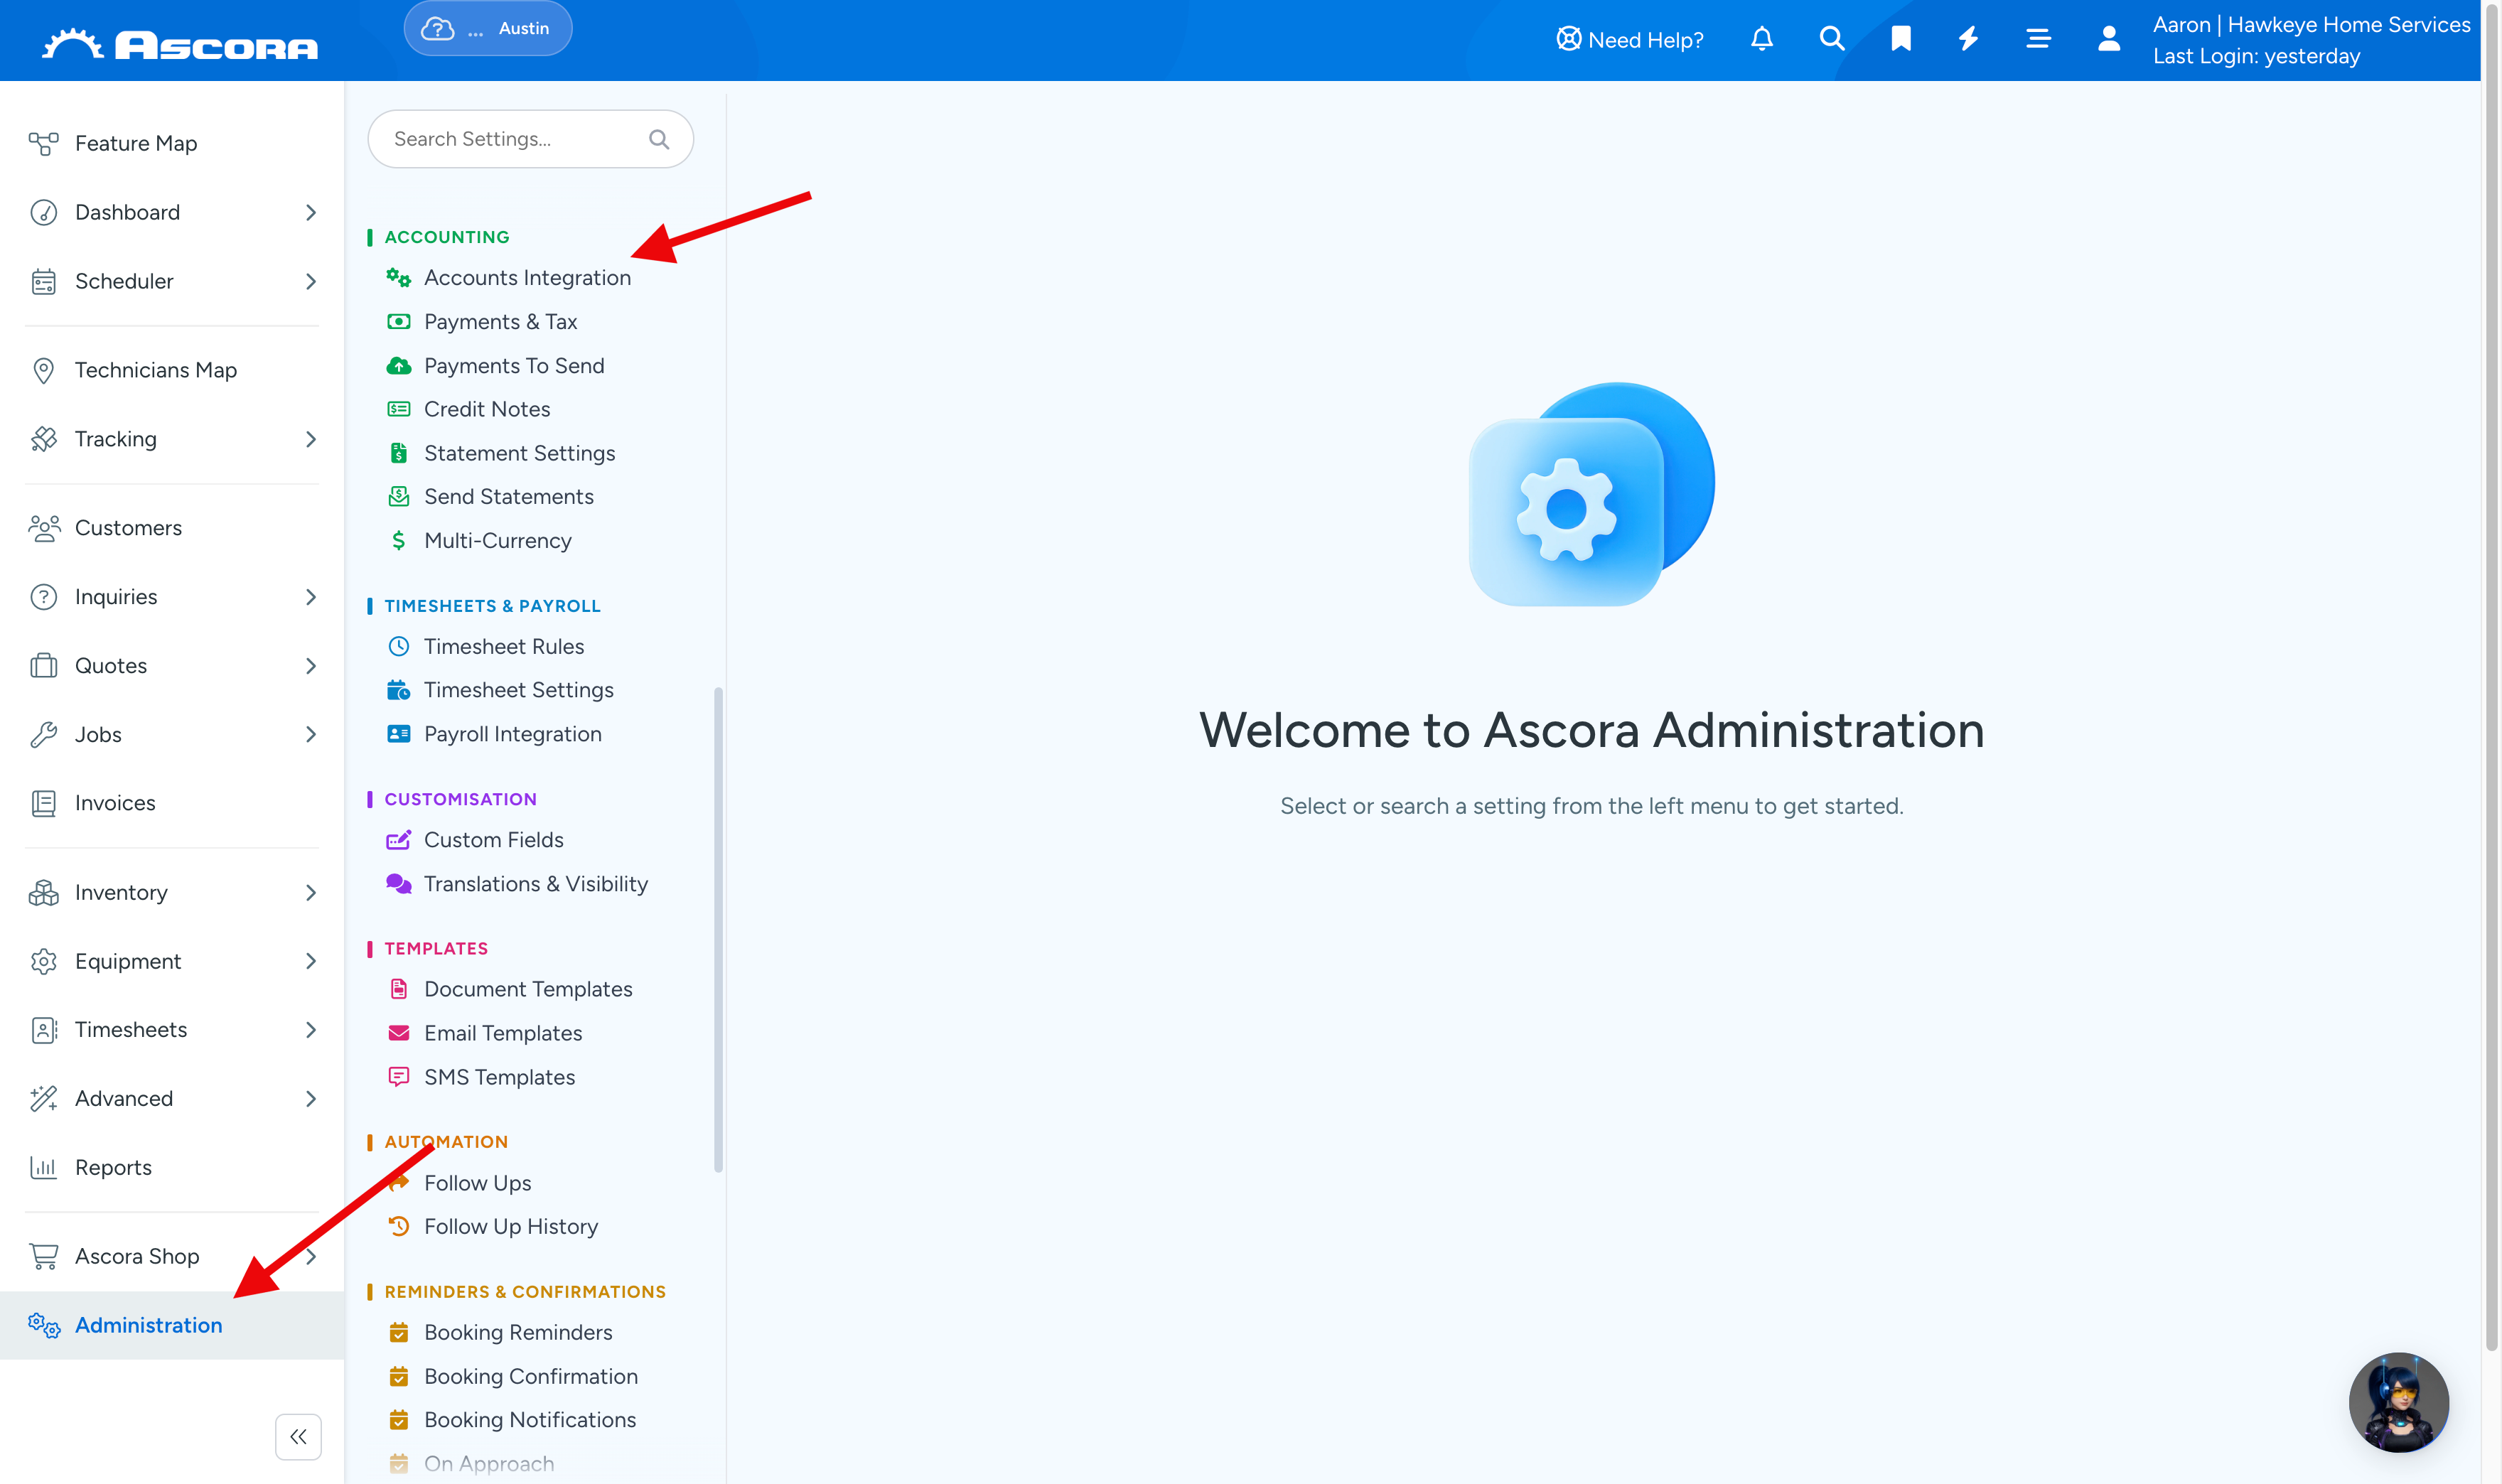Click the user profile icon
Viewport: 2502px width, 1484px height.
click(x=2109, y=39)
